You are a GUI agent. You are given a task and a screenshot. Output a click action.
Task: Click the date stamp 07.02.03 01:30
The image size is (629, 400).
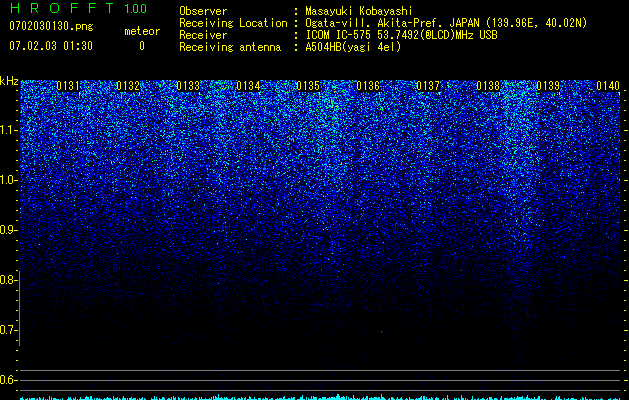(x=51, y=46)
